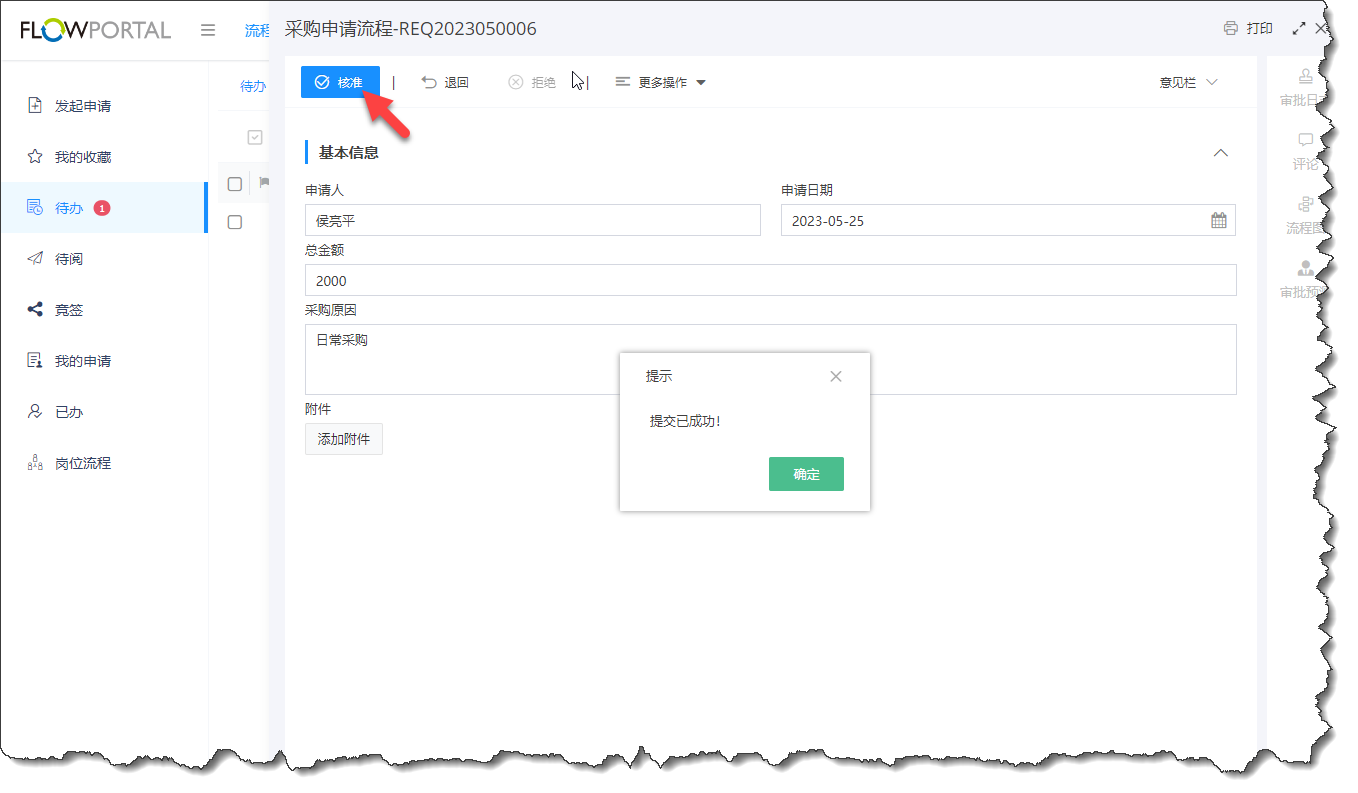Expand the 意见栏 dropdown
The image size is (1358, 793).
tap(1189, 82)
